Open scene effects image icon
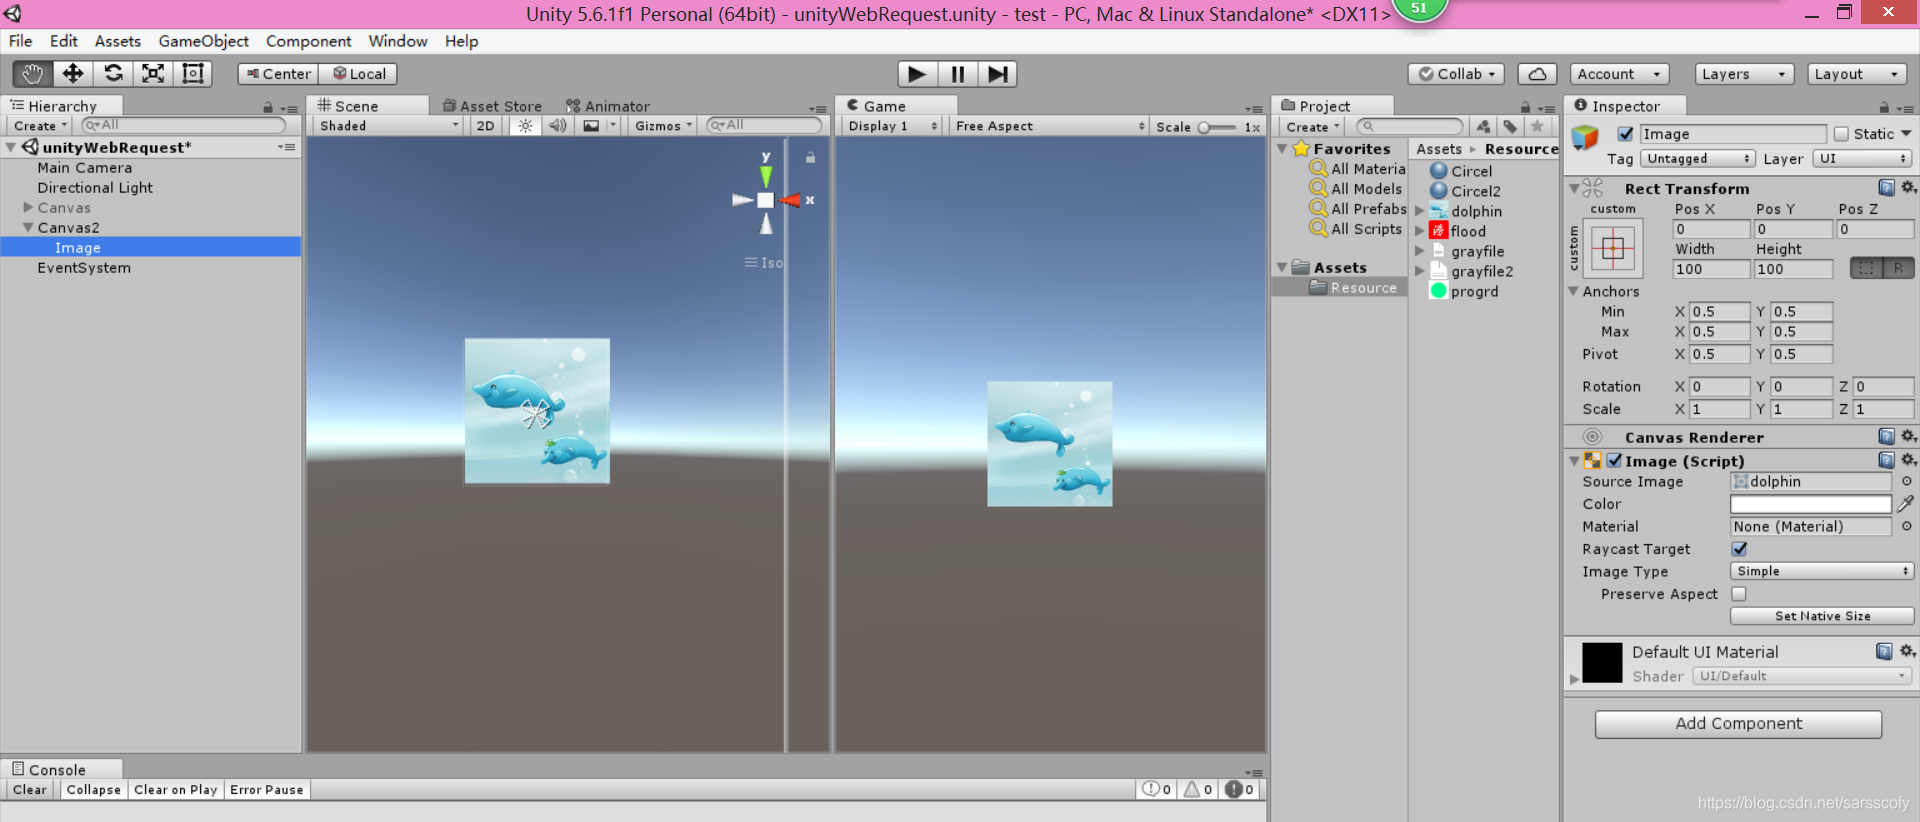Image resolution: width=1920 pixels, height=822 pixels. click(592, 126)
